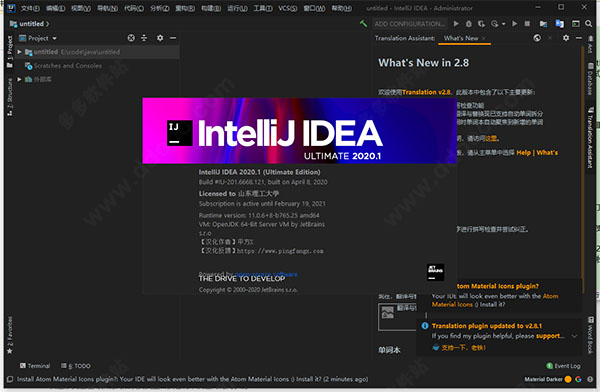Toggle the 2: Favorites tool window

coord(10,335)
